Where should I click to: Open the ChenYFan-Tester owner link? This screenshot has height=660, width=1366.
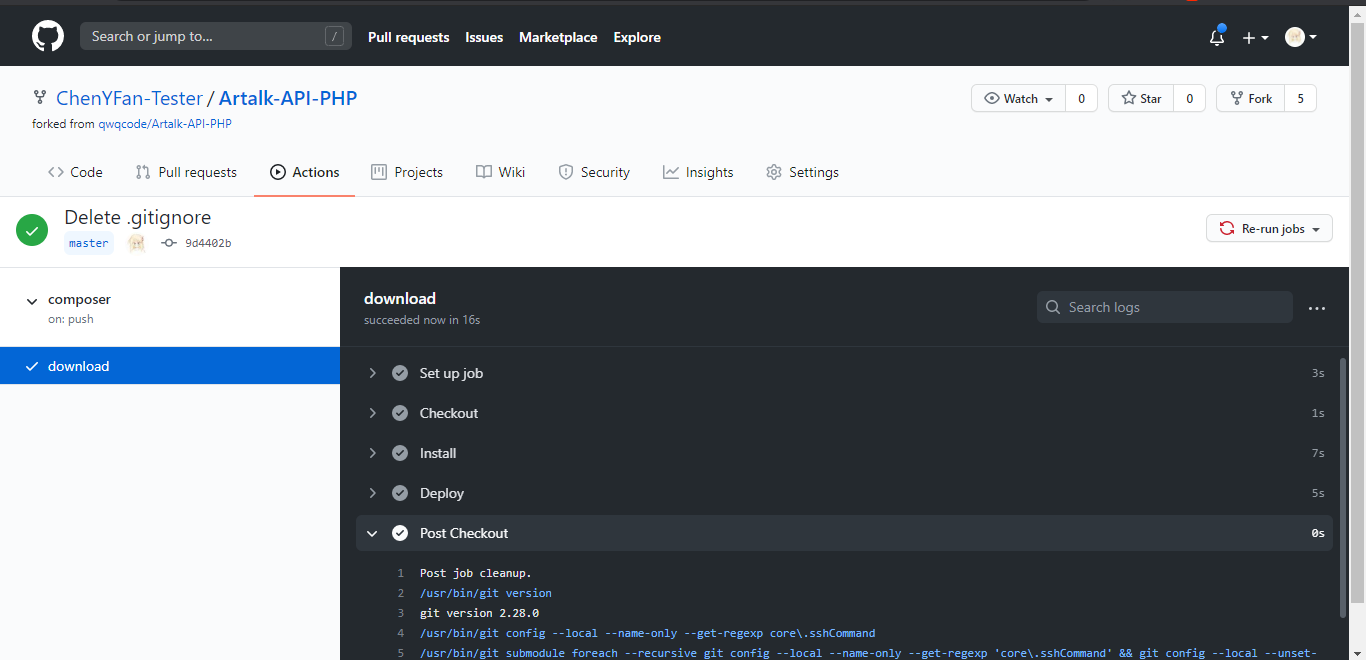coord(129,98)
